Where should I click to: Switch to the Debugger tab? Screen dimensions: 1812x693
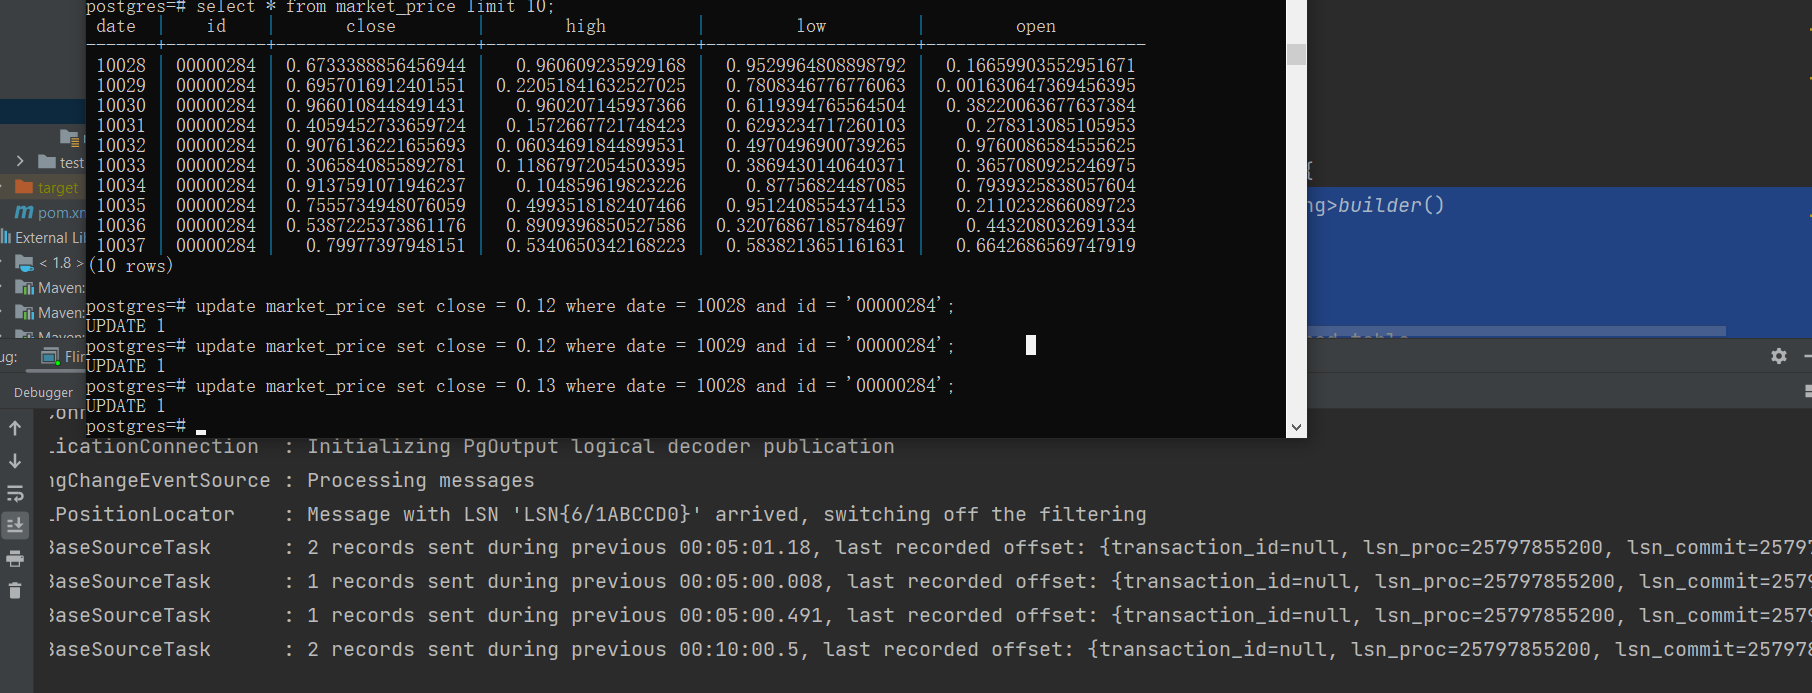43,392
